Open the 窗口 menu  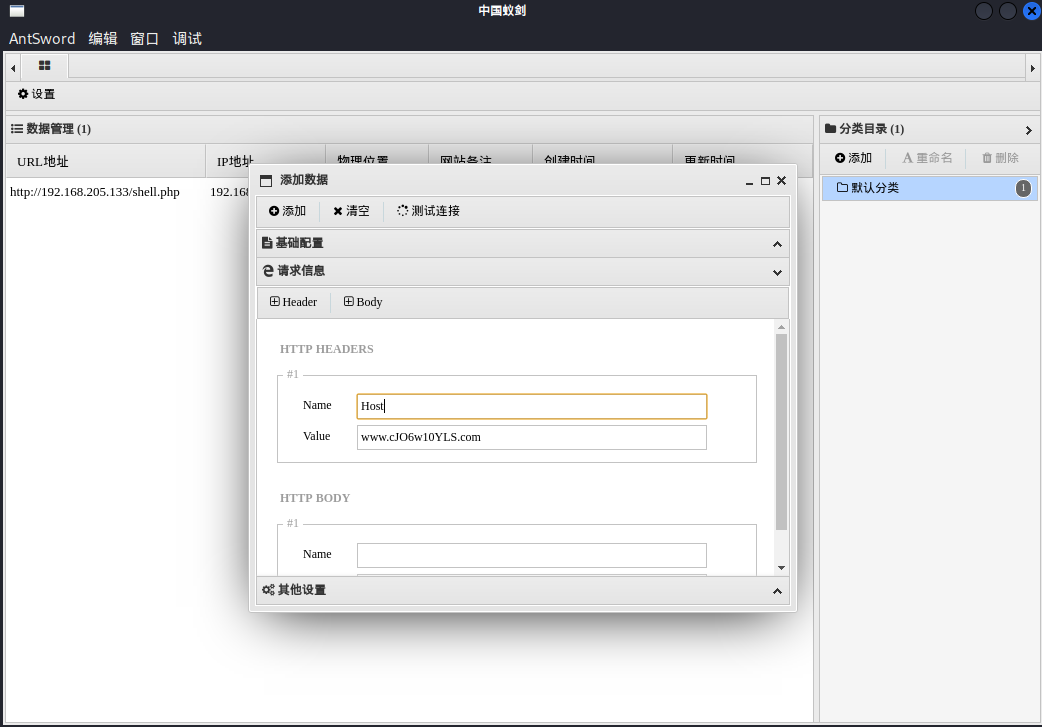(x=144, y=39)
